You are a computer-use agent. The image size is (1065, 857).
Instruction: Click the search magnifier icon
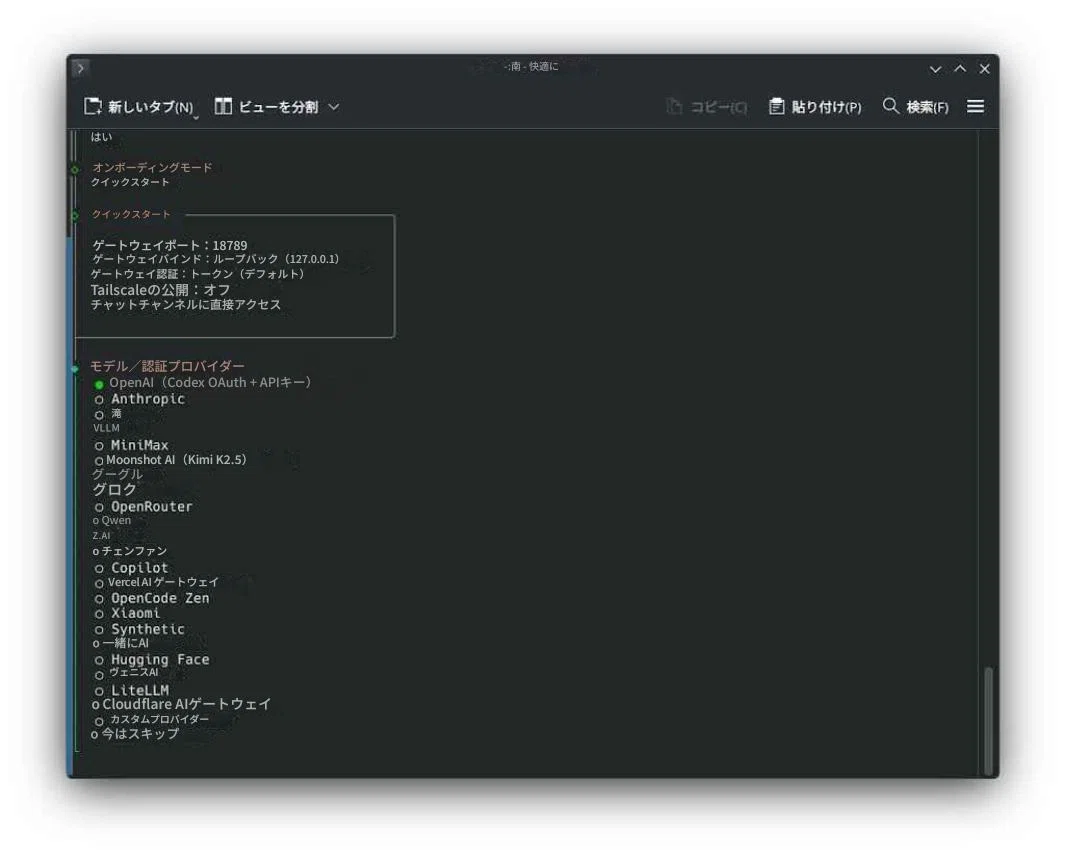(x=890, y=105)
